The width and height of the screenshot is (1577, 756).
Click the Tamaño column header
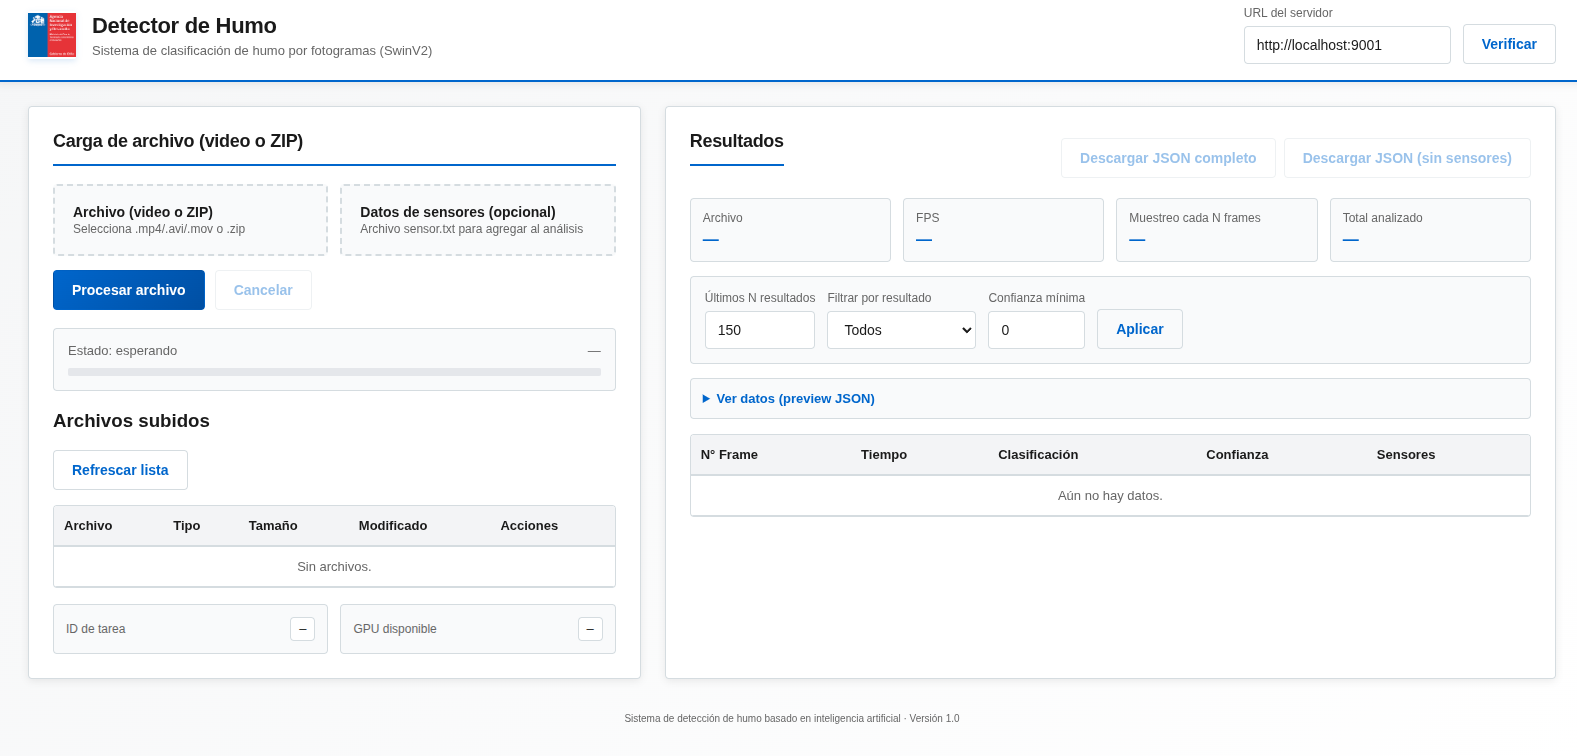[273, 526]
